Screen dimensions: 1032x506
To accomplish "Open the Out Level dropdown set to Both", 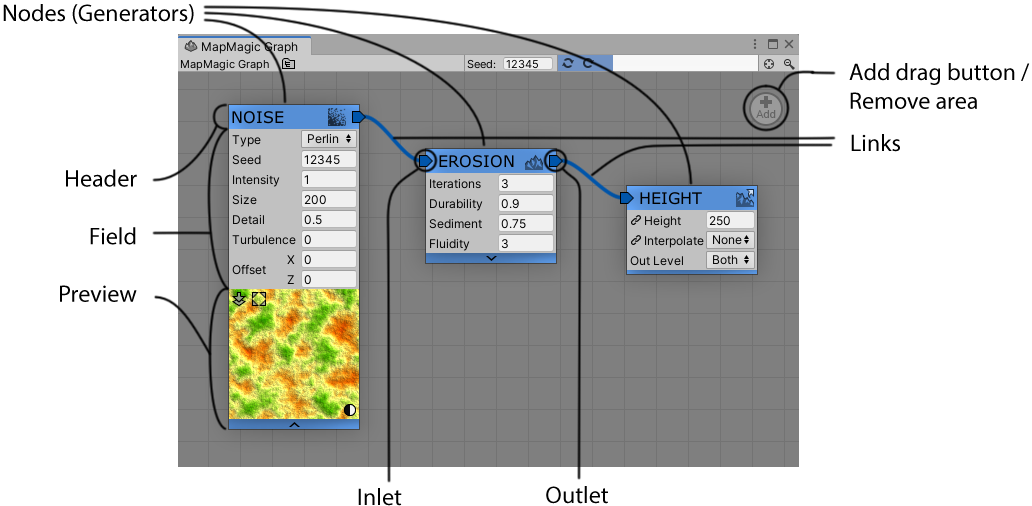I will 730,261.
